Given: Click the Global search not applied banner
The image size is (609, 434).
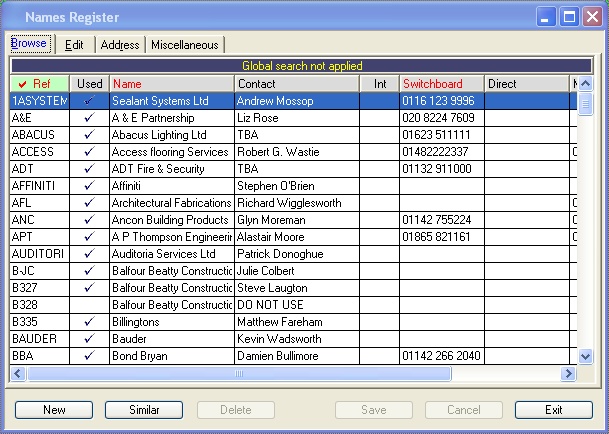Looking at the screenshot, I should pos(302,66).
